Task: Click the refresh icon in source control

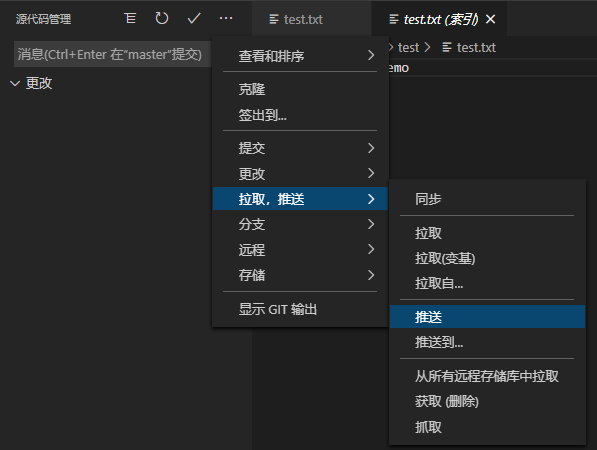Action: tap(162, 18)
